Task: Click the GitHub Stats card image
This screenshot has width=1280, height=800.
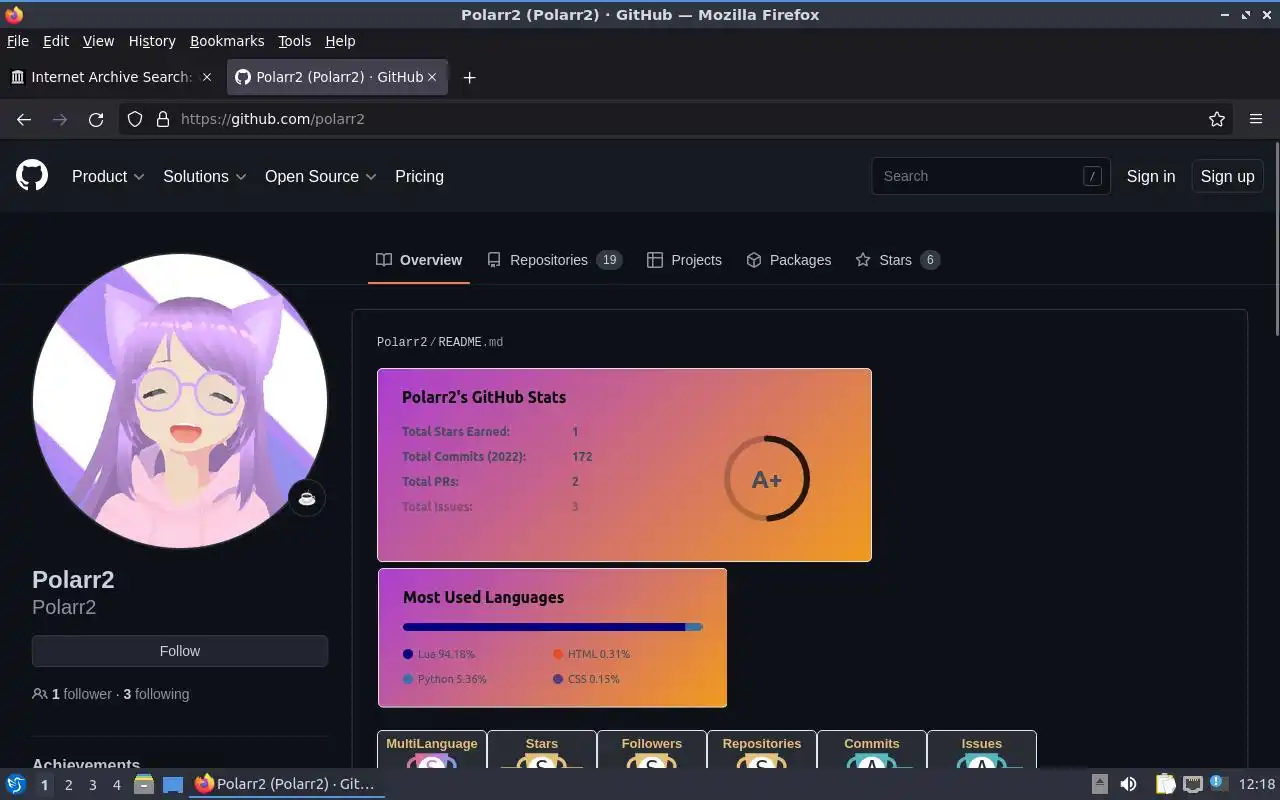Action: click(x=624, y=465)
